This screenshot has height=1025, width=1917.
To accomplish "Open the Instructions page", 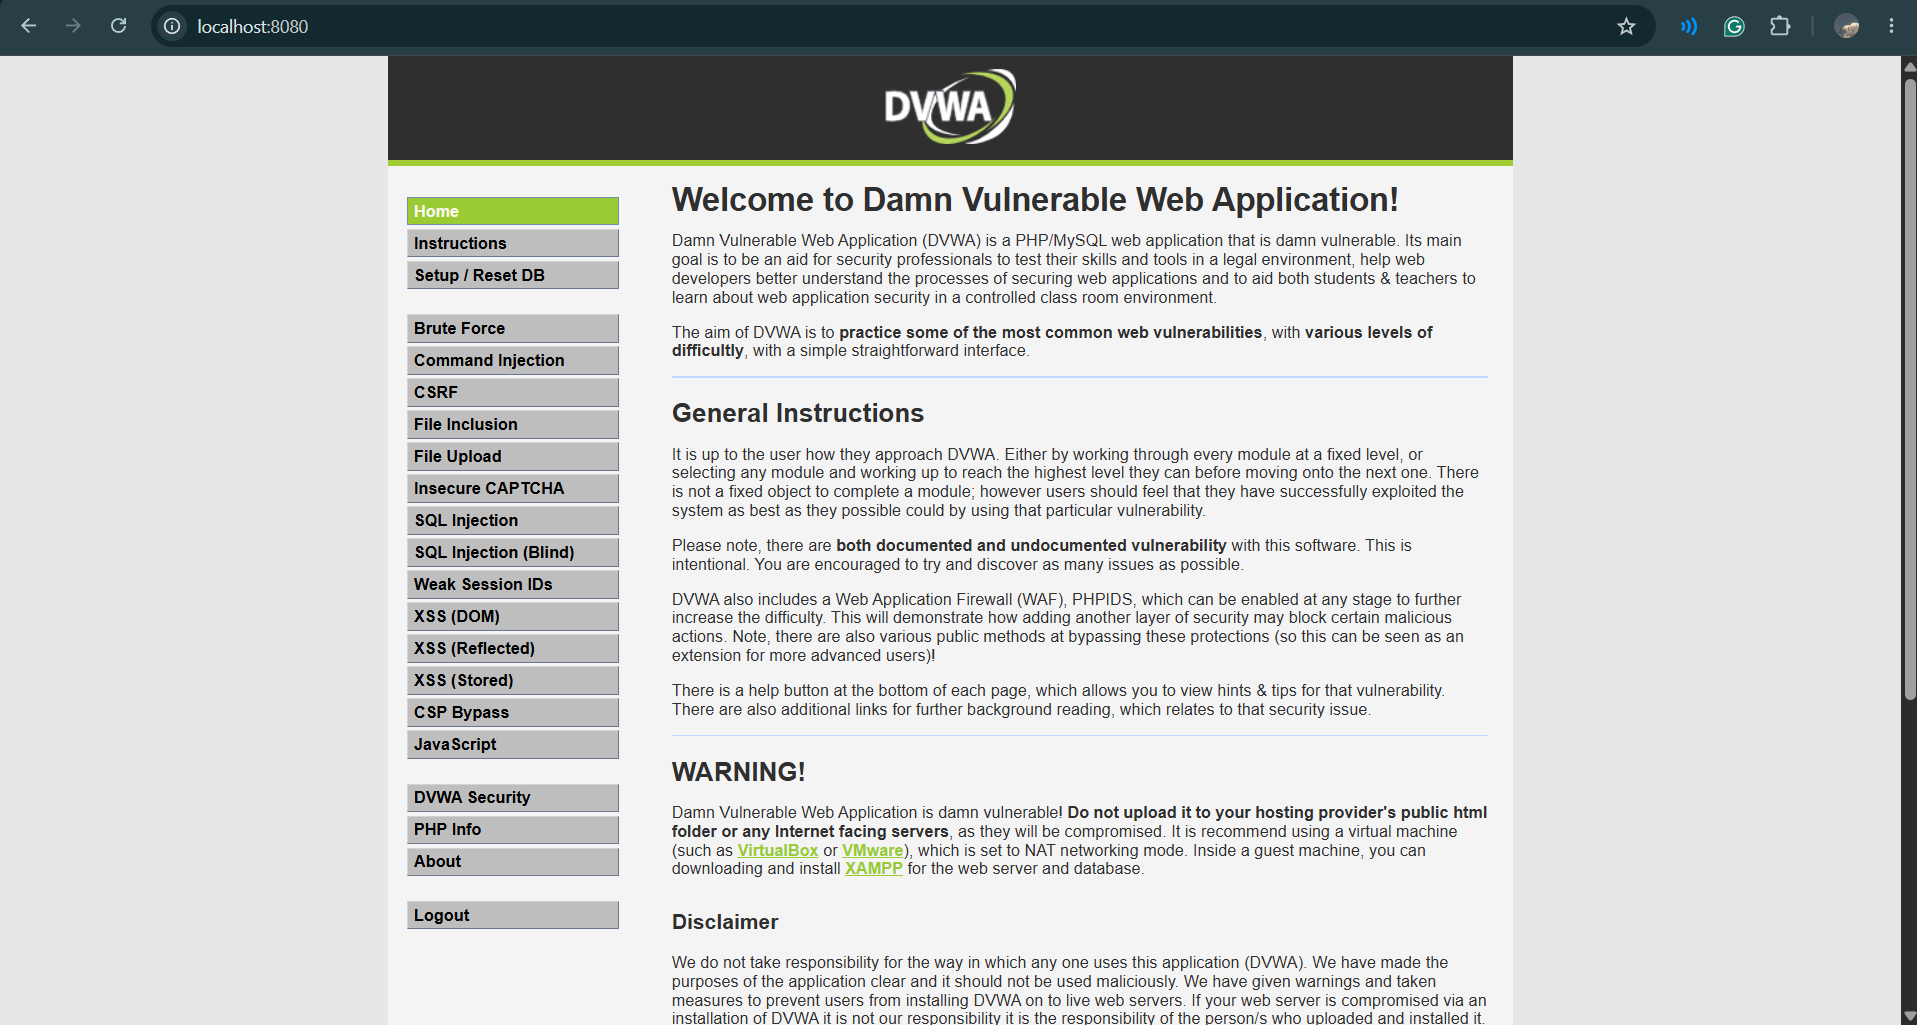I will pos(513,243).
